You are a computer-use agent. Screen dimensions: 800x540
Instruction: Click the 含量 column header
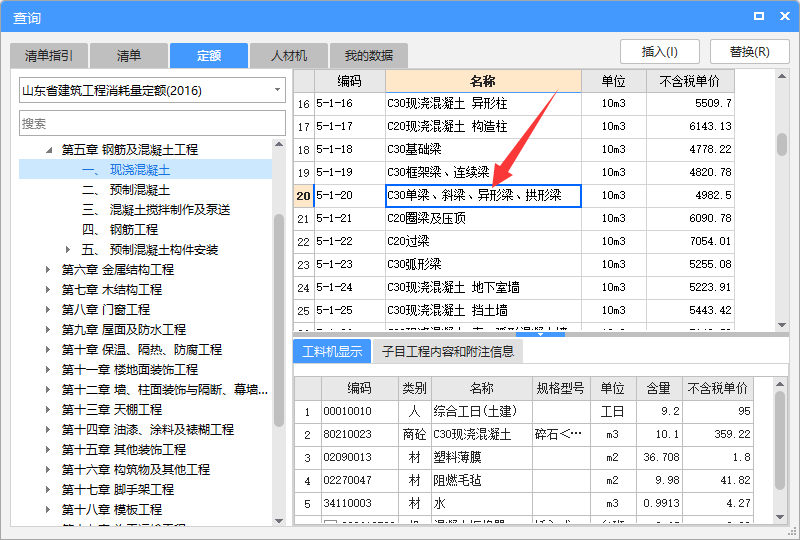pos(659,388)
